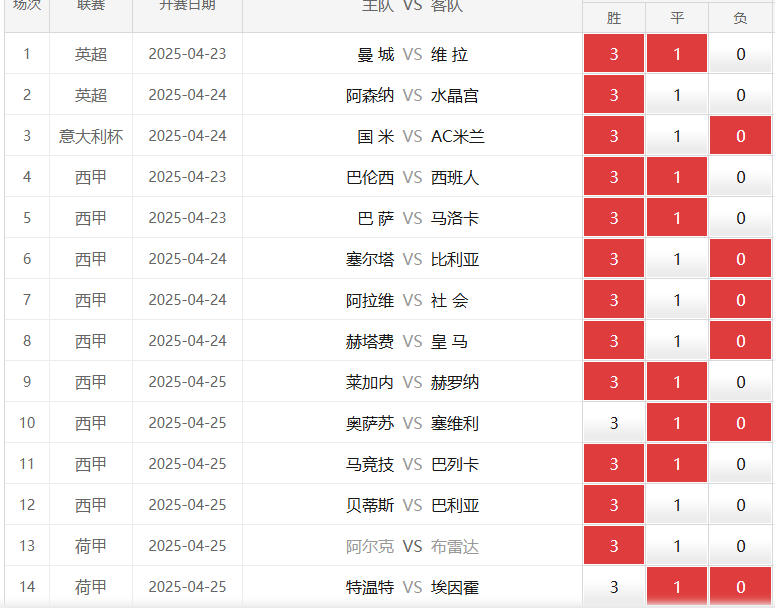Click date 2025-04-25 in row 14
This screenshot has height=609, width=775.
coord(187,587)
